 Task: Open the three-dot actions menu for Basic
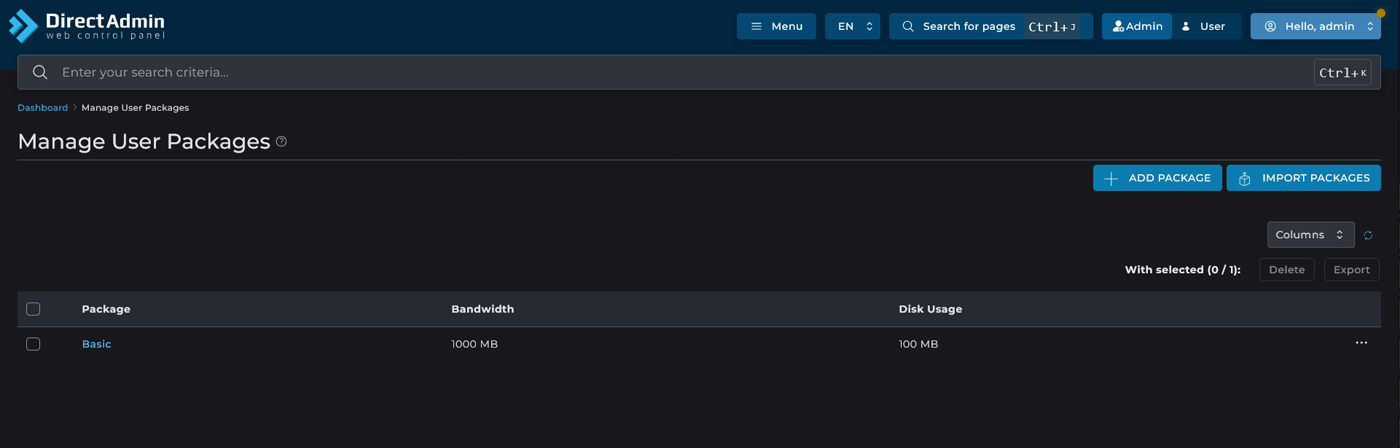1361,343
